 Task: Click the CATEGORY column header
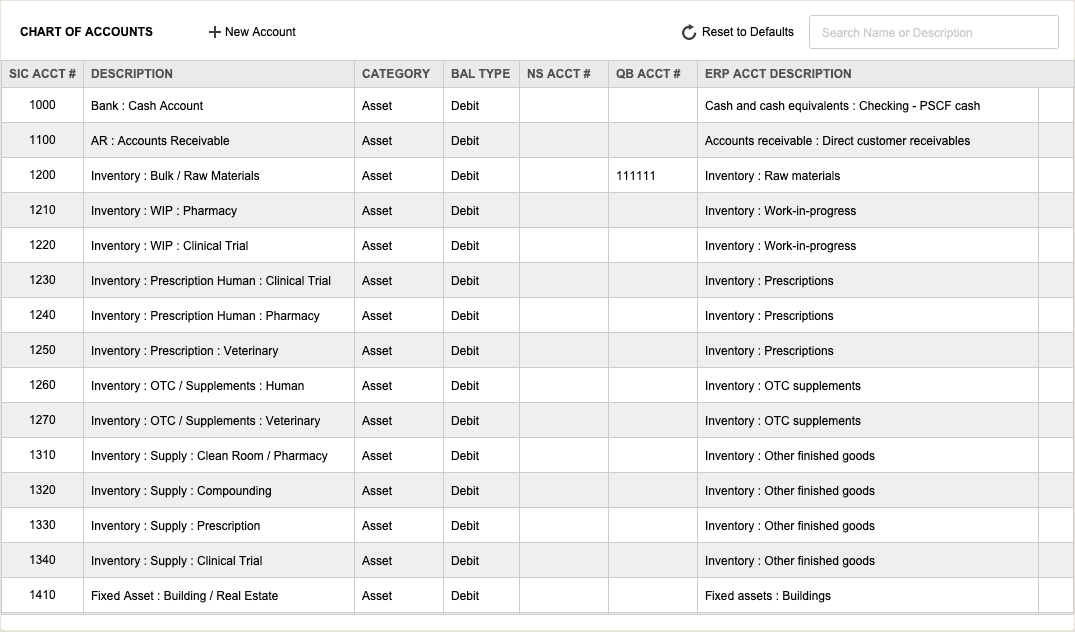(396, 74)
